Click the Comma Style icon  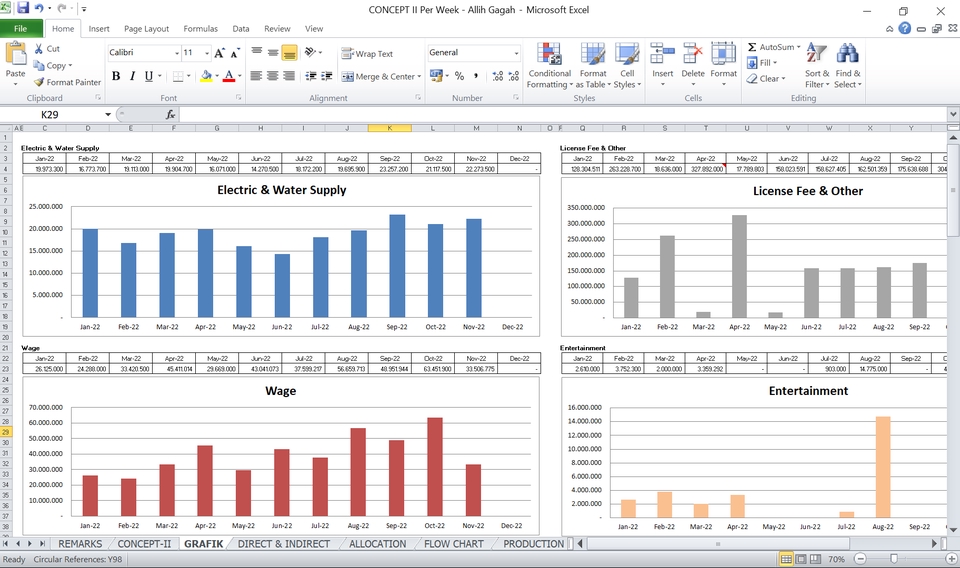(476, 76)
